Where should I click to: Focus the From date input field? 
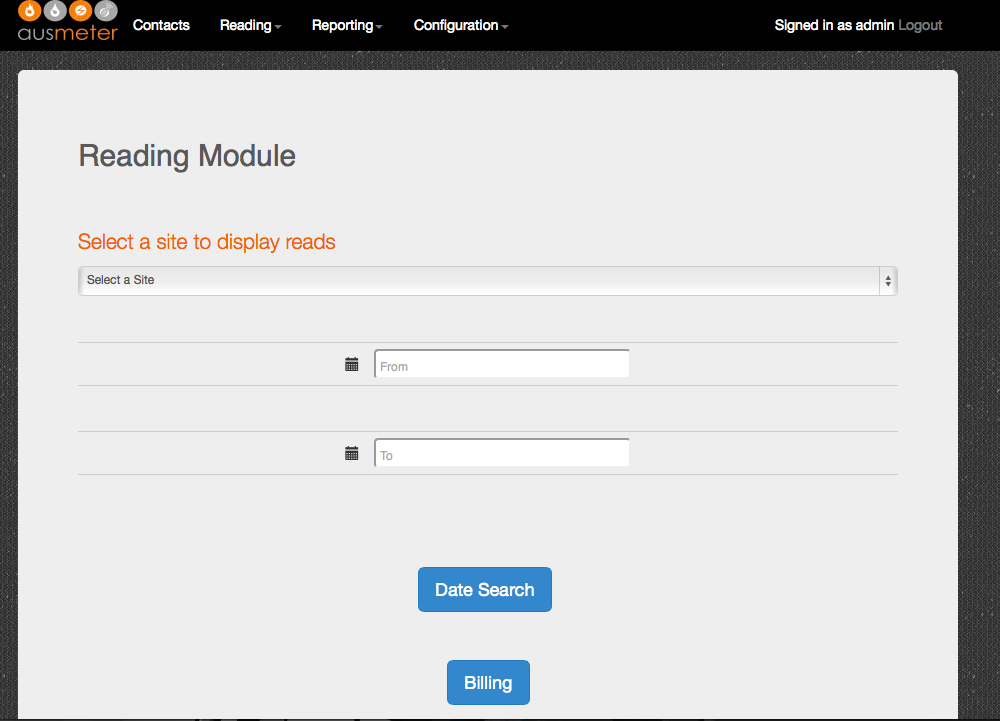tap(502, 365)
